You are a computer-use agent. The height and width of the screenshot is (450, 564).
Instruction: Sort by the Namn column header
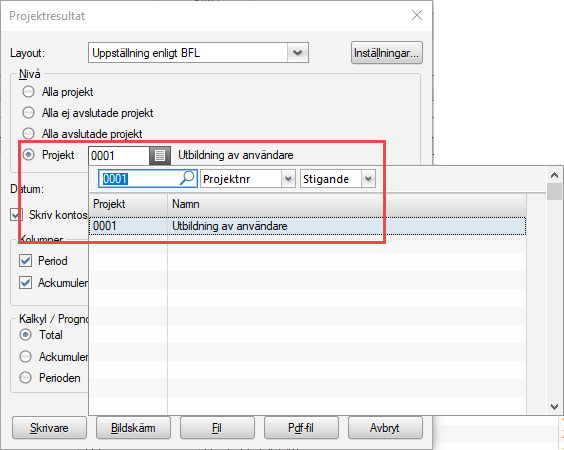(x=347, y=204)
